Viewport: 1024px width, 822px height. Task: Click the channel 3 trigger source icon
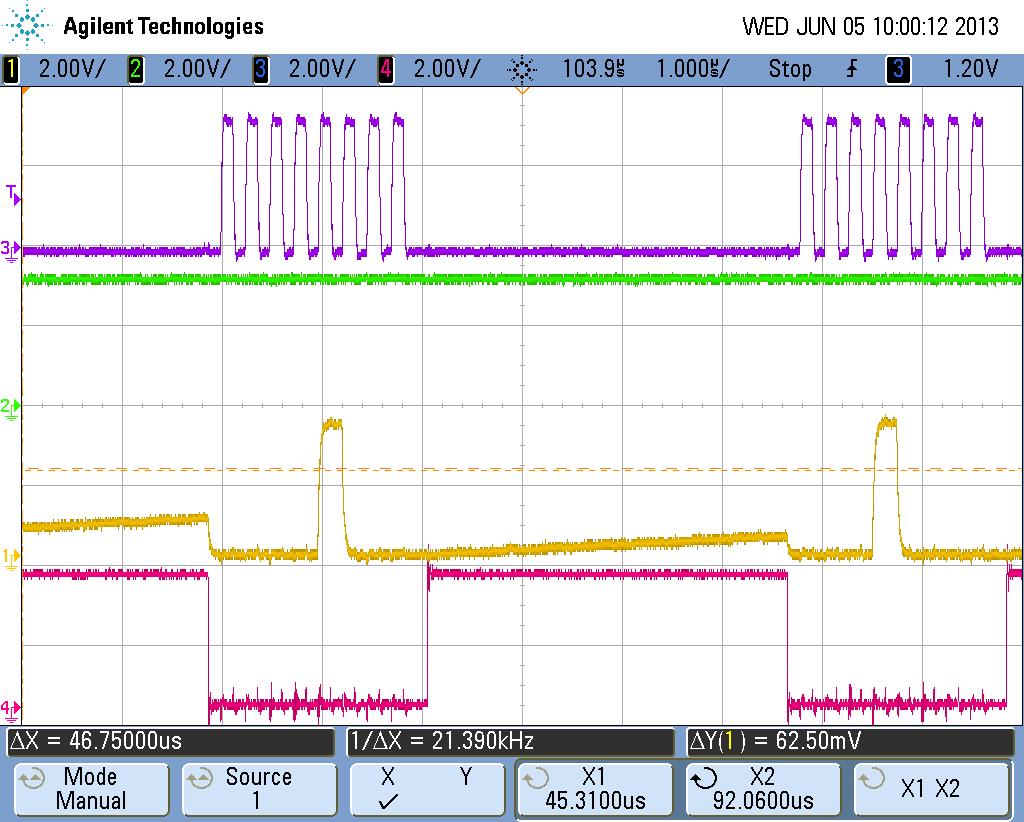(x=898, y=69)
